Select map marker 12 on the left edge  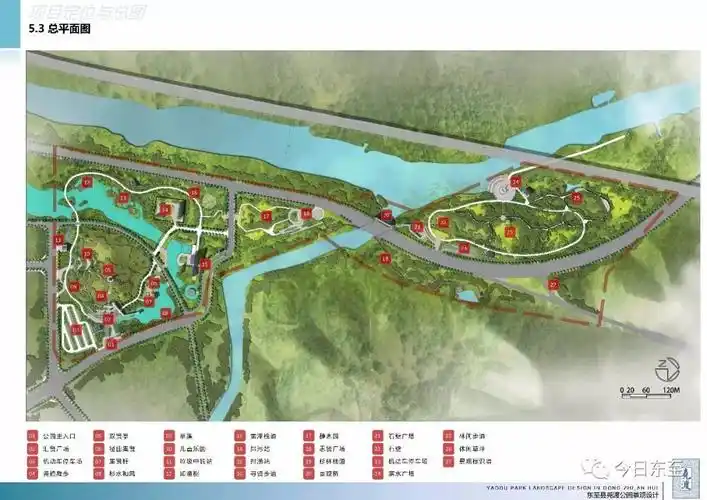pos(58,240)
